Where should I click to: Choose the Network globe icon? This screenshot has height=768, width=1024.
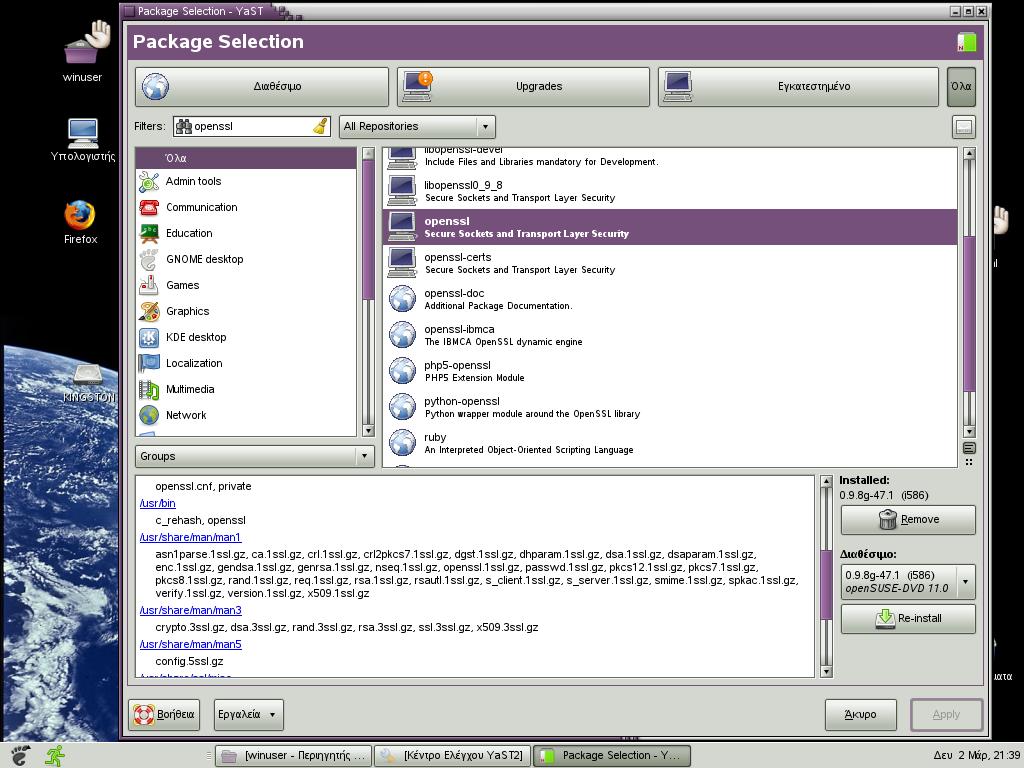point(149,415)
